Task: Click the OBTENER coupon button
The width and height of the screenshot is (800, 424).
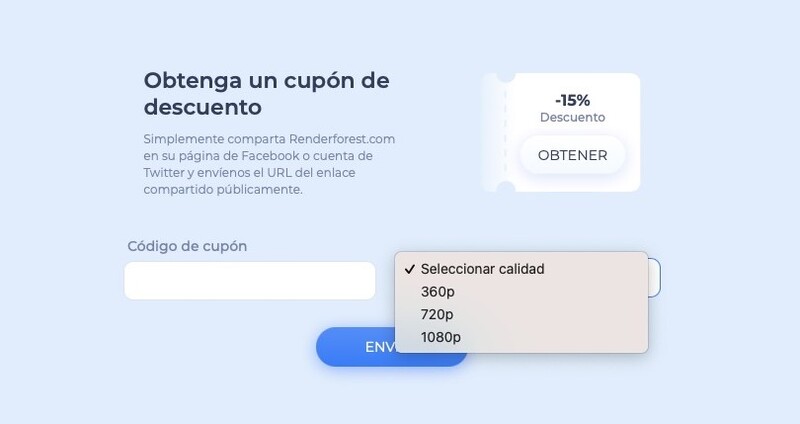Action: (x=572, y=155)
